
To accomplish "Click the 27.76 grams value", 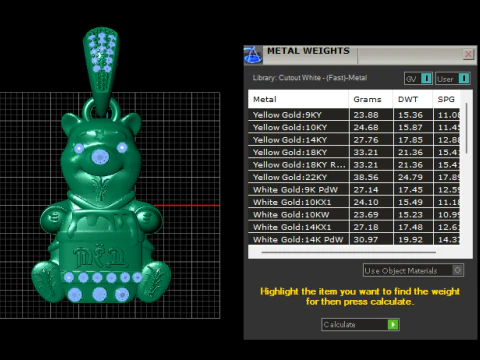I will click(366, 140).
